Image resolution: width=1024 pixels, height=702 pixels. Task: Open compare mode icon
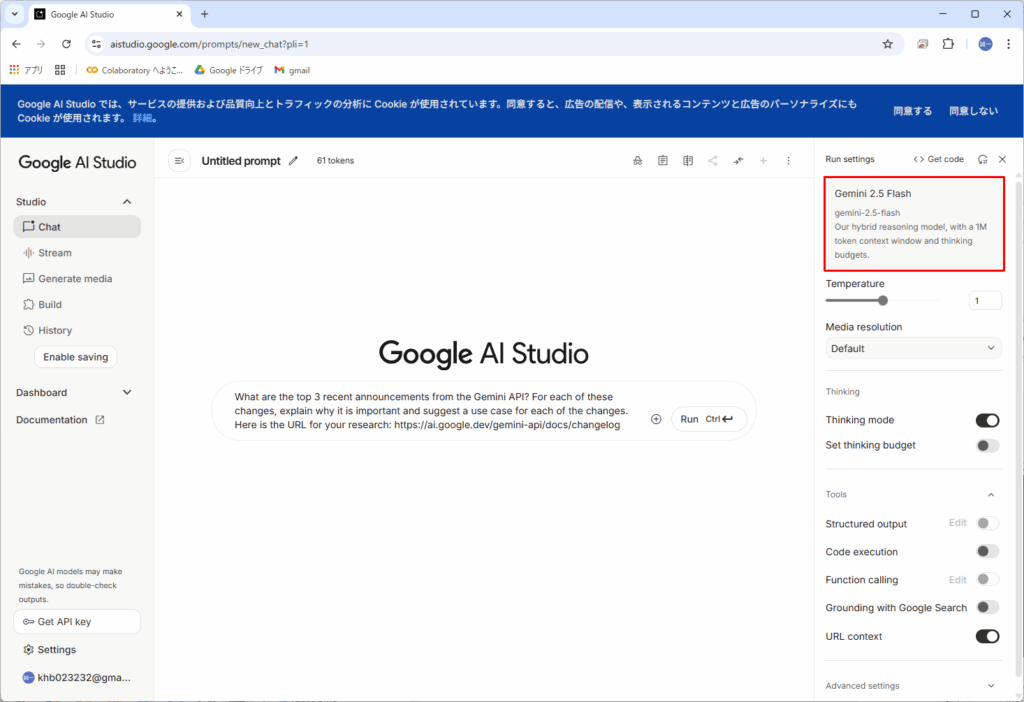point(688,161)
